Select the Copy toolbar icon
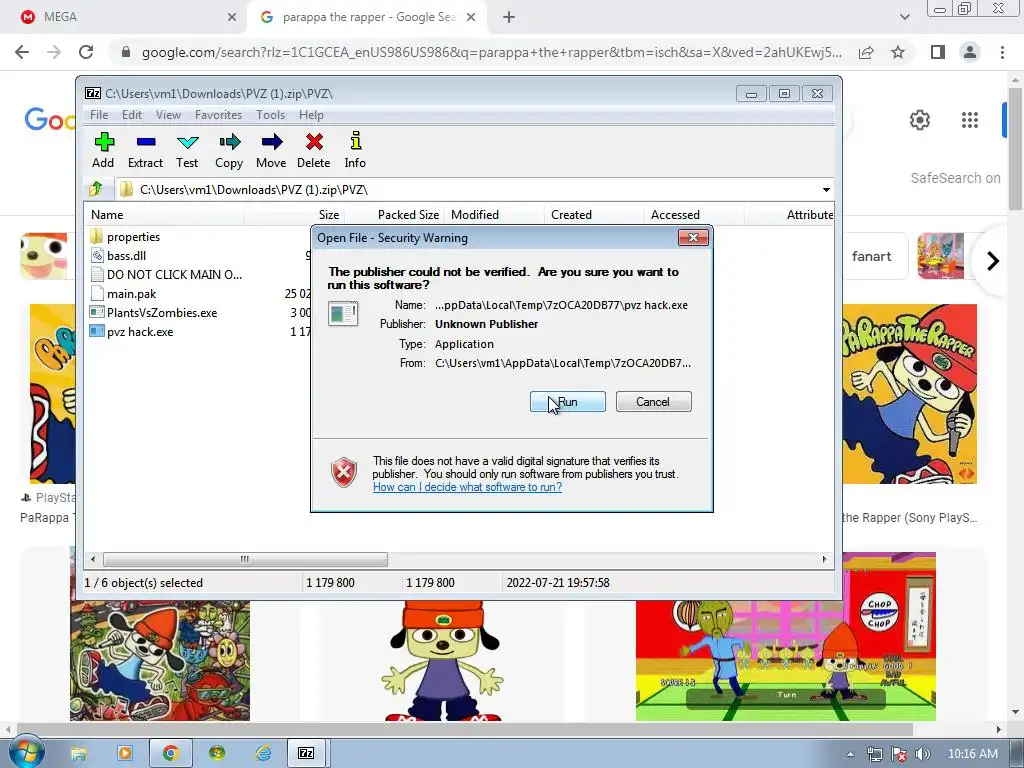 click(x=229, y=150)
